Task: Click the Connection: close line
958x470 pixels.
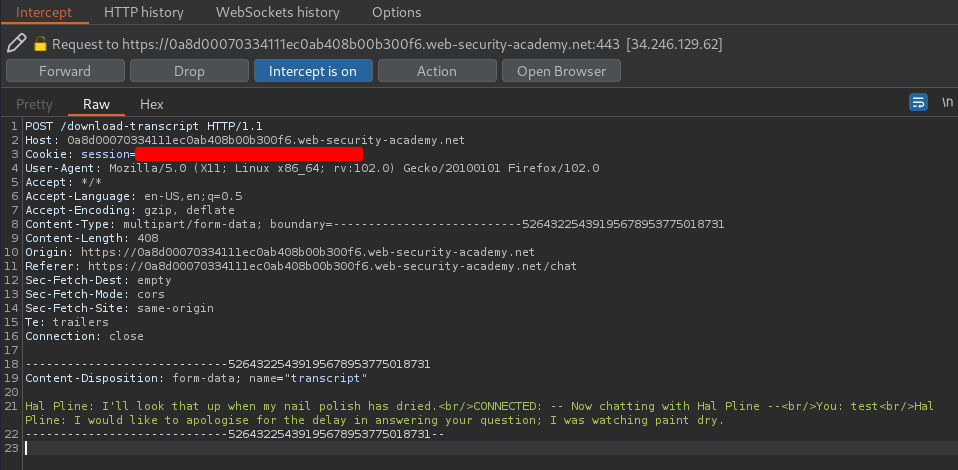Action: (84, 336)
